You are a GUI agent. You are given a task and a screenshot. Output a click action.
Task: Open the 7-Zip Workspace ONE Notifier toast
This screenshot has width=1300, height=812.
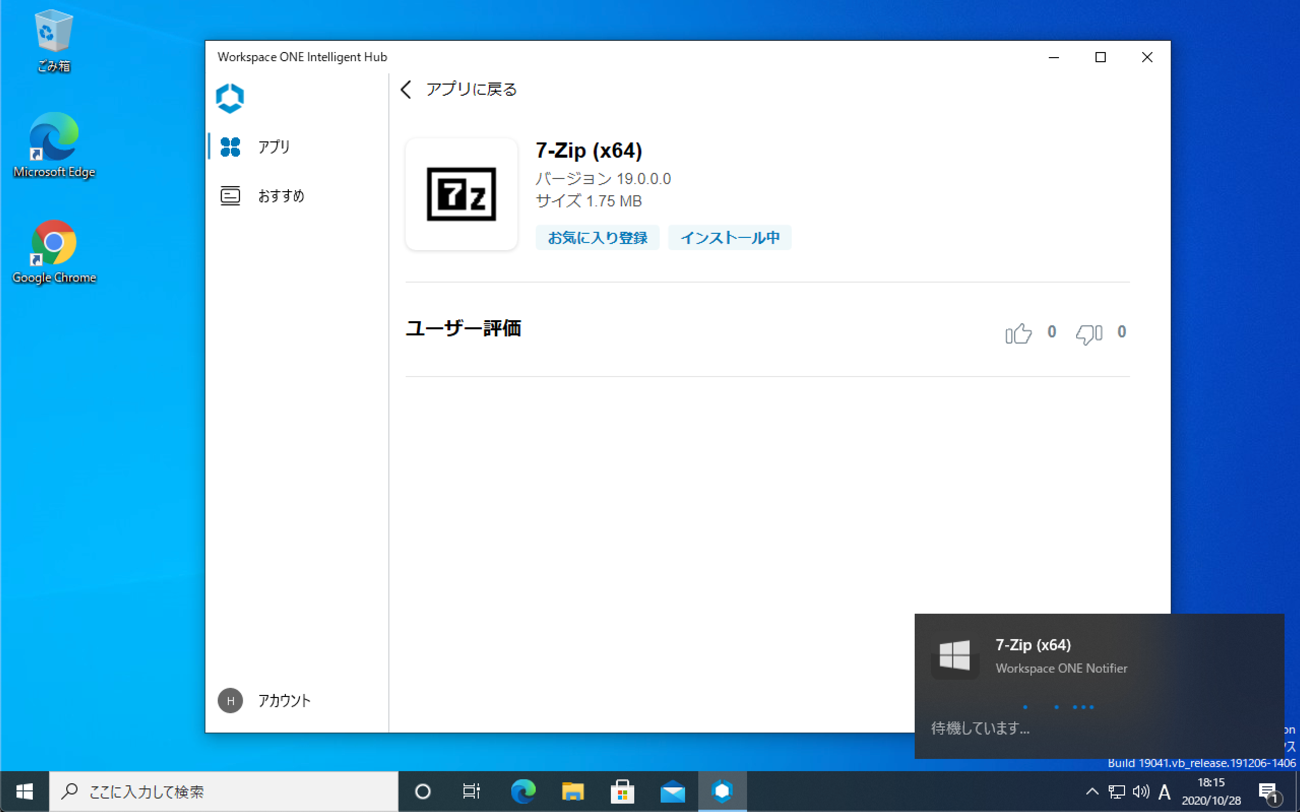pos(1099,686)
